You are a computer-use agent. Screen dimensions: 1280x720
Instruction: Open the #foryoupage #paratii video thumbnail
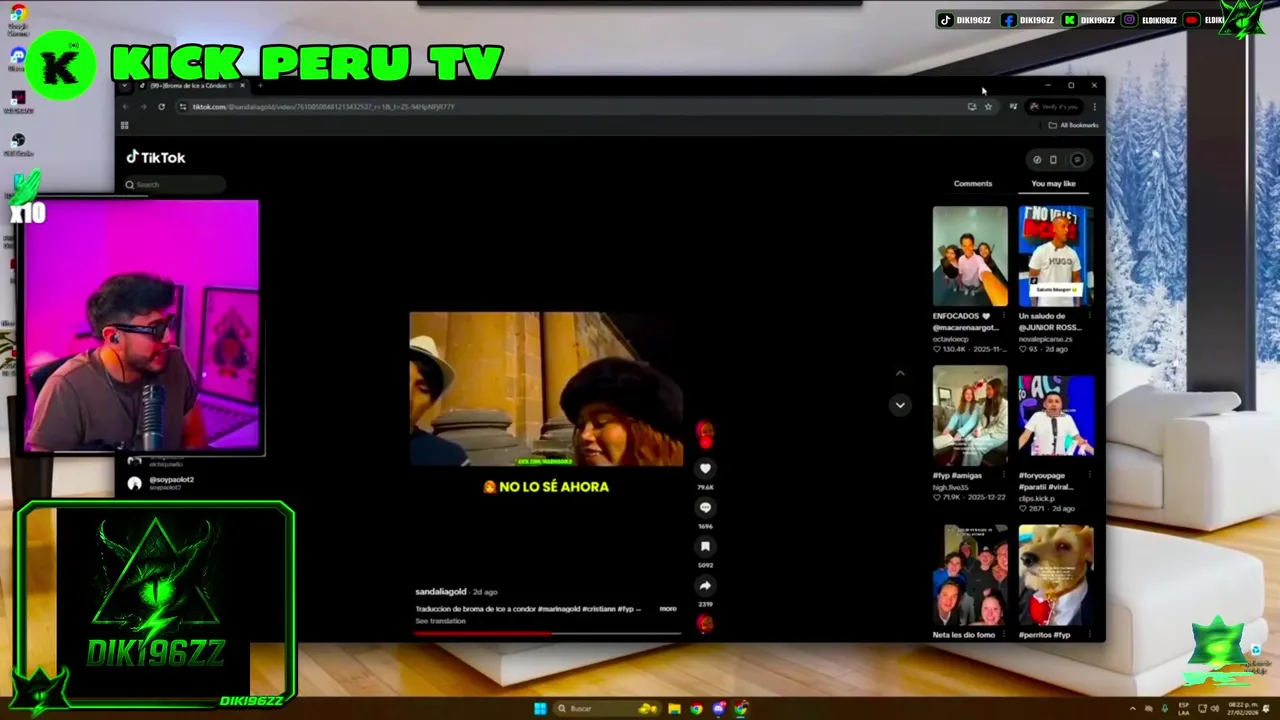click(x=1056, y=415)
